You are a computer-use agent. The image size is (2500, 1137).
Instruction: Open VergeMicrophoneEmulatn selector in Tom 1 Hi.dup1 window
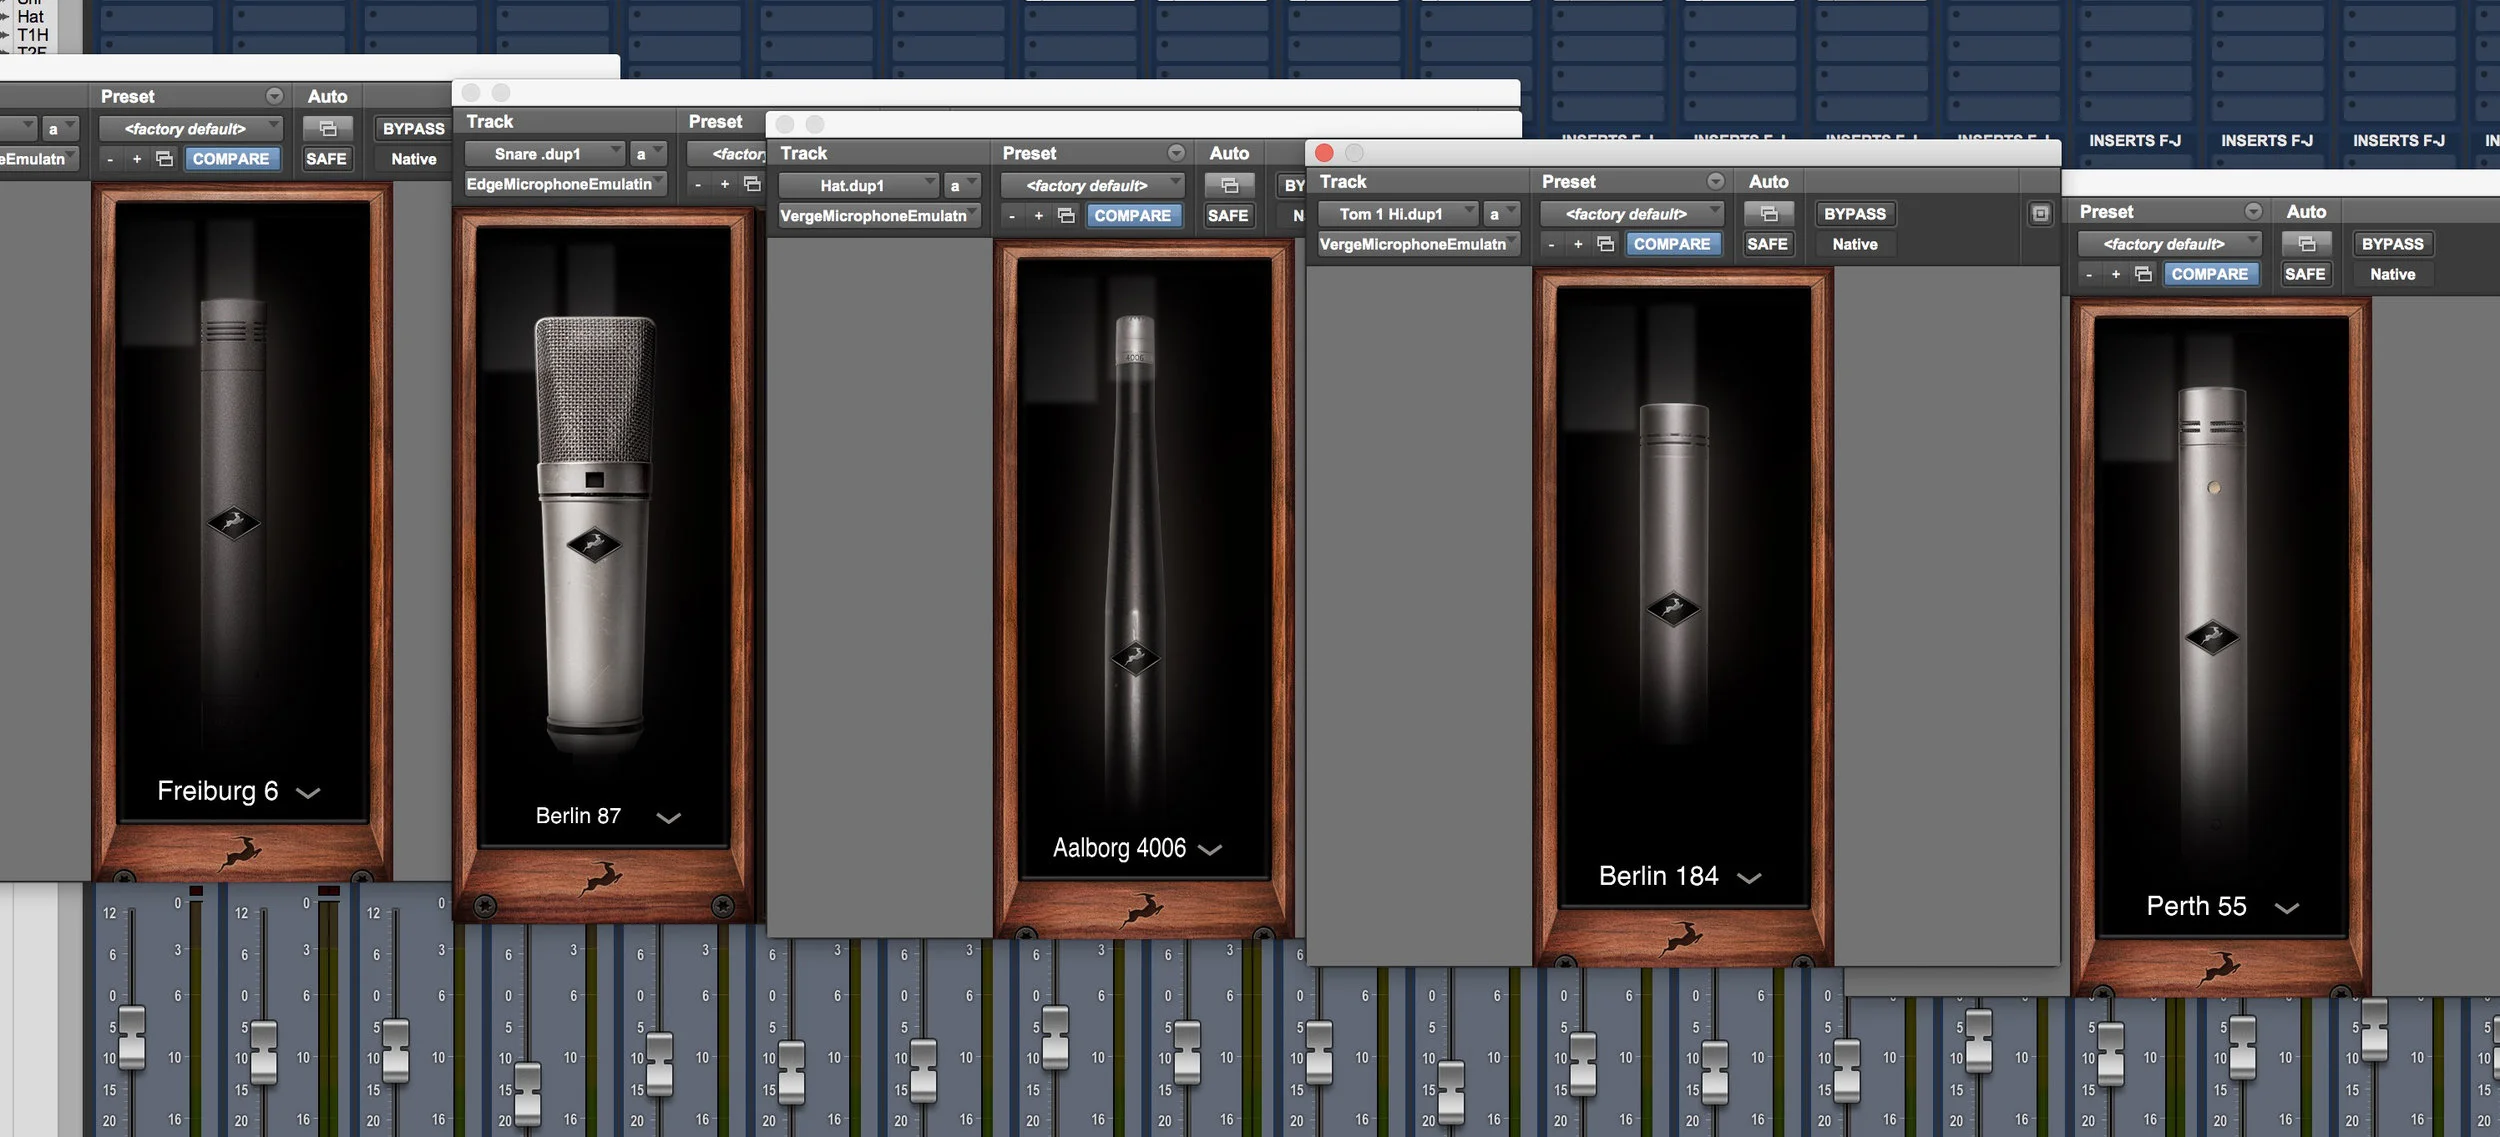(x=1418, y=243)
